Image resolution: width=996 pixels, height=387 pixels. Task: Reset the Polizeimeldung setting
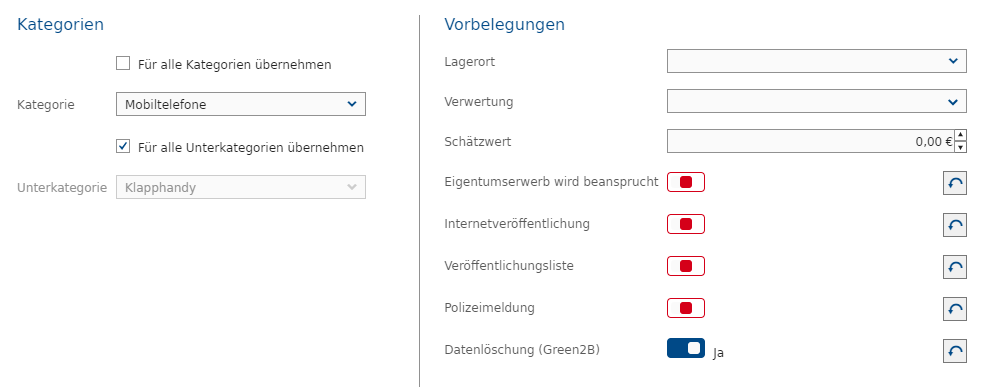(955, 309)
